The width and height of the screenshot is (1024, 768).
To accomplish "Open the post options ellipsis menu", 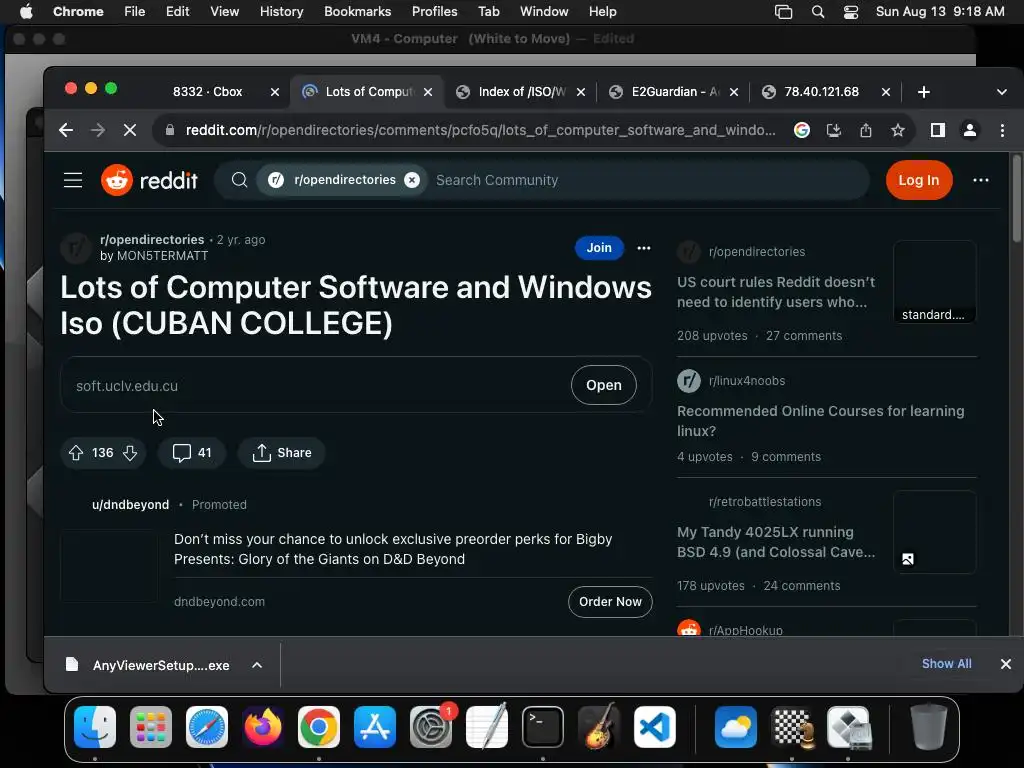I will click(644, 248).
